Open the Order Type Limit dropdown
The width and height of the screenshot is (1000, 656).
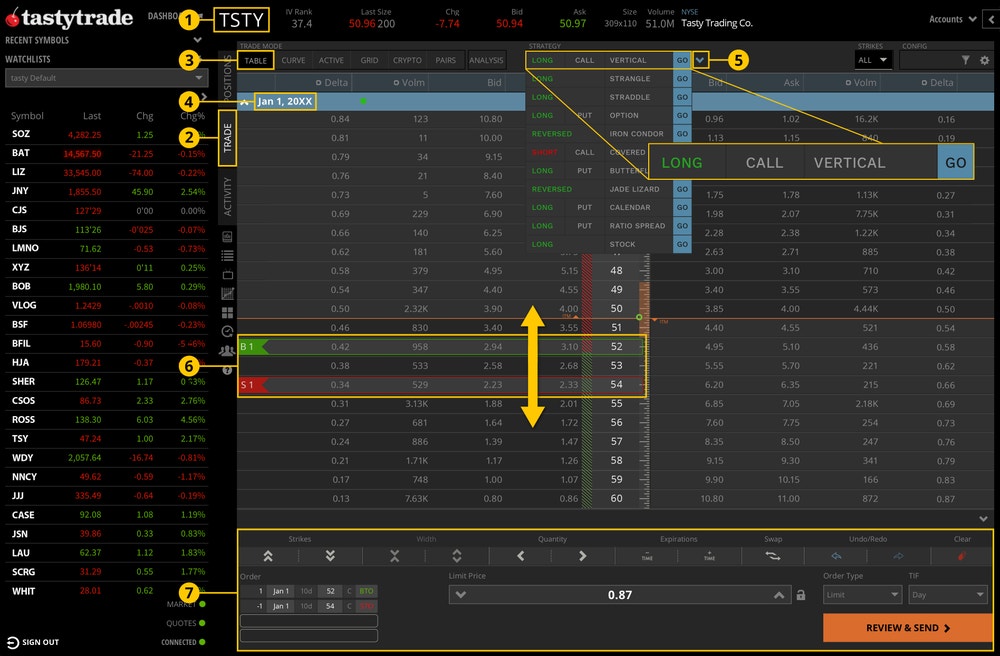862,595
